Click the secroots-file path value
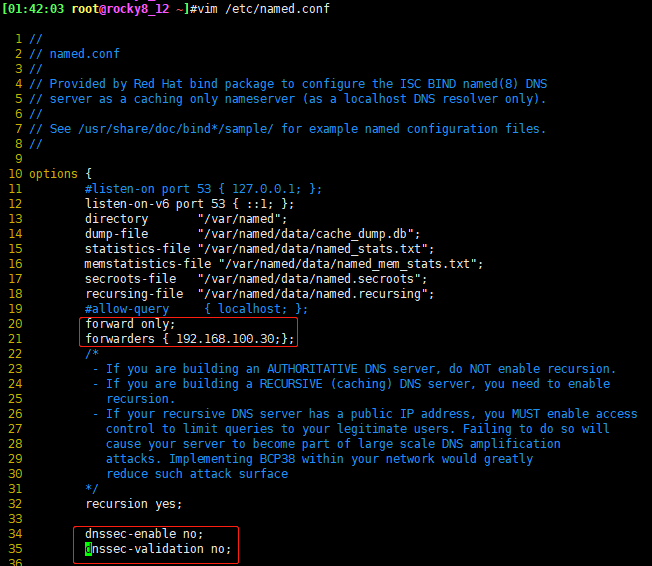Image resolution: width=652 pixels, height=566 pixels. point(312,279)
